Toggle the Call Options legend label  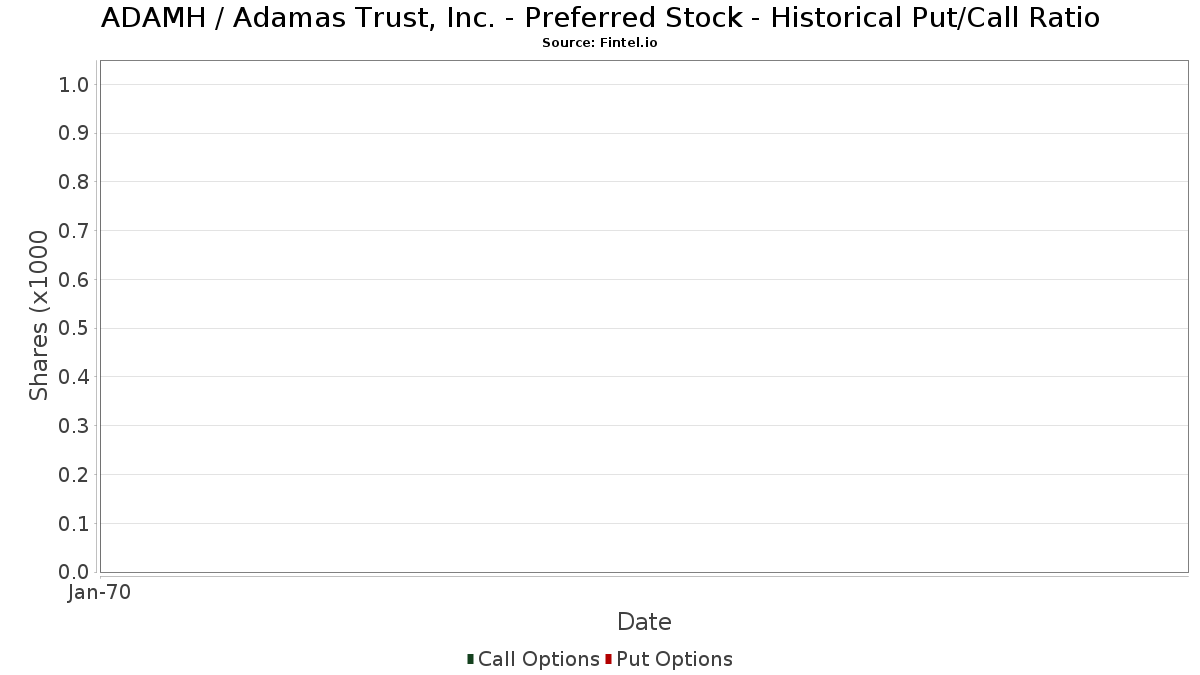pyautogui.click(x=538, y=659)
